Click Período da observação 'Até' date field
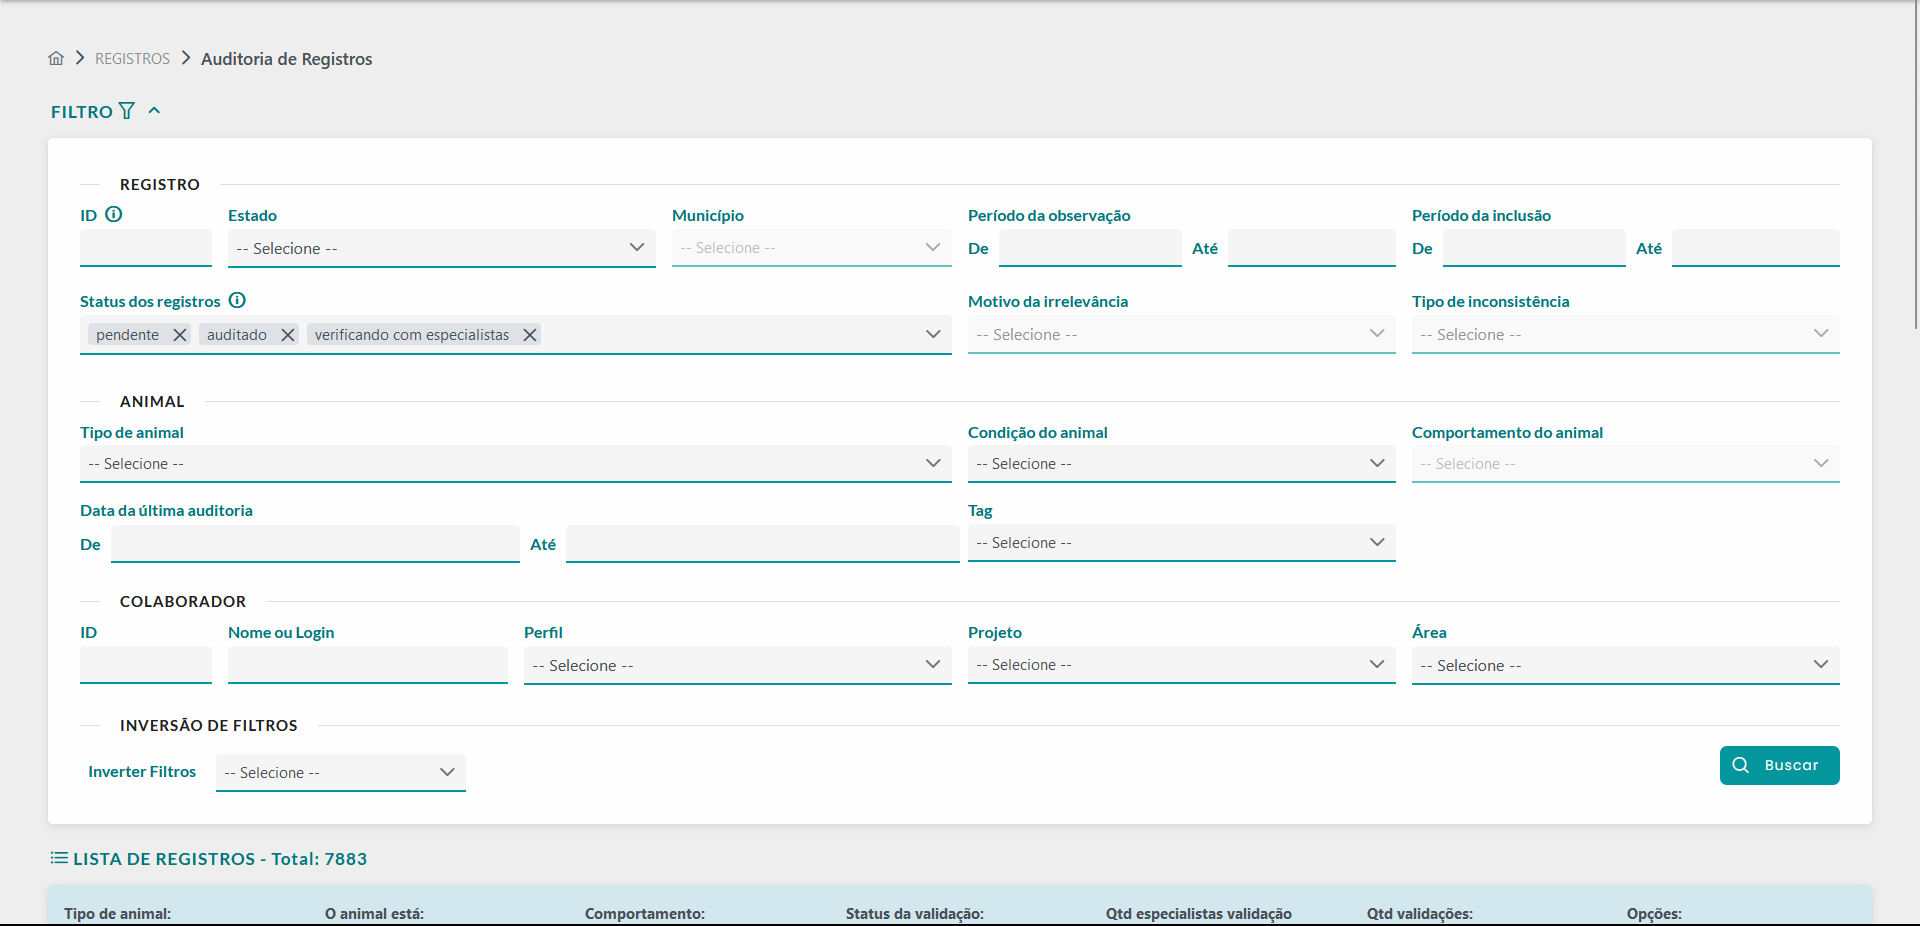 pos(1312,248)
